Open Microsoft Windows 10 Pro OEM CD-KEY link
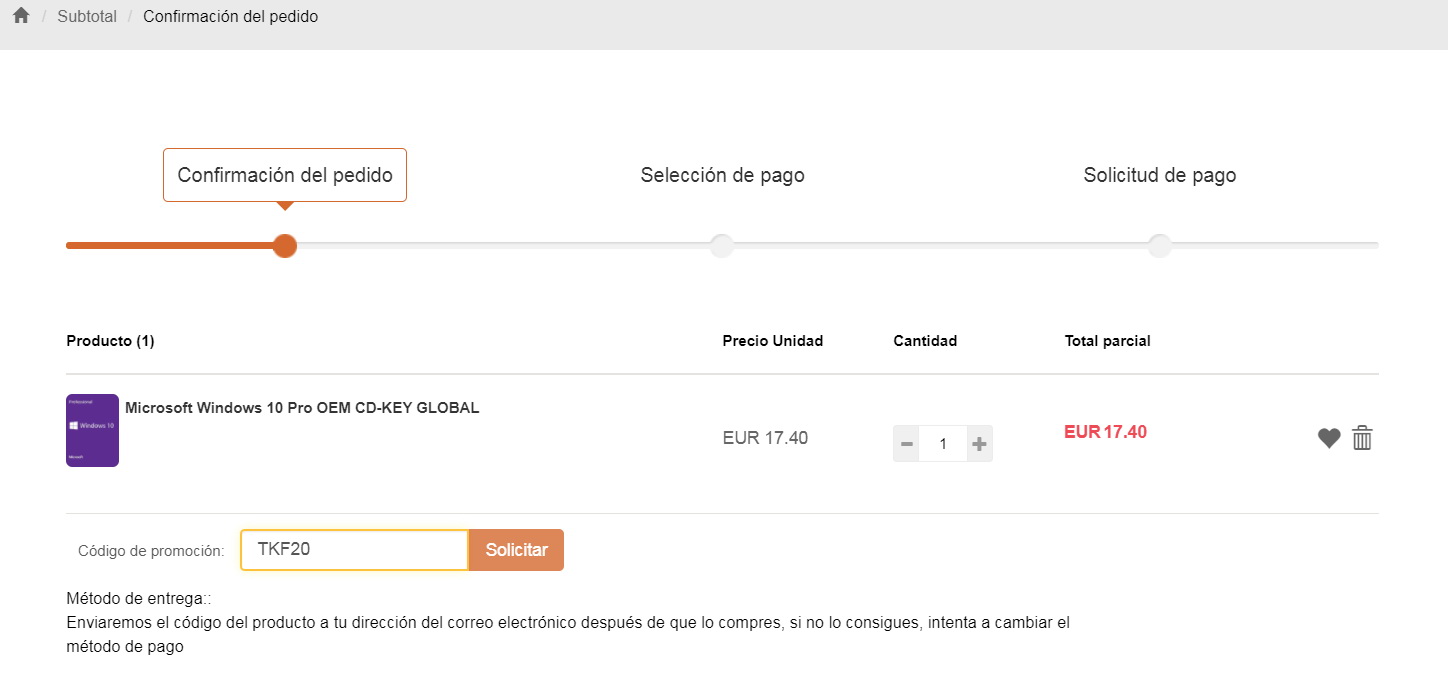Screen dimensions: 1448x680 pos(302,408)
